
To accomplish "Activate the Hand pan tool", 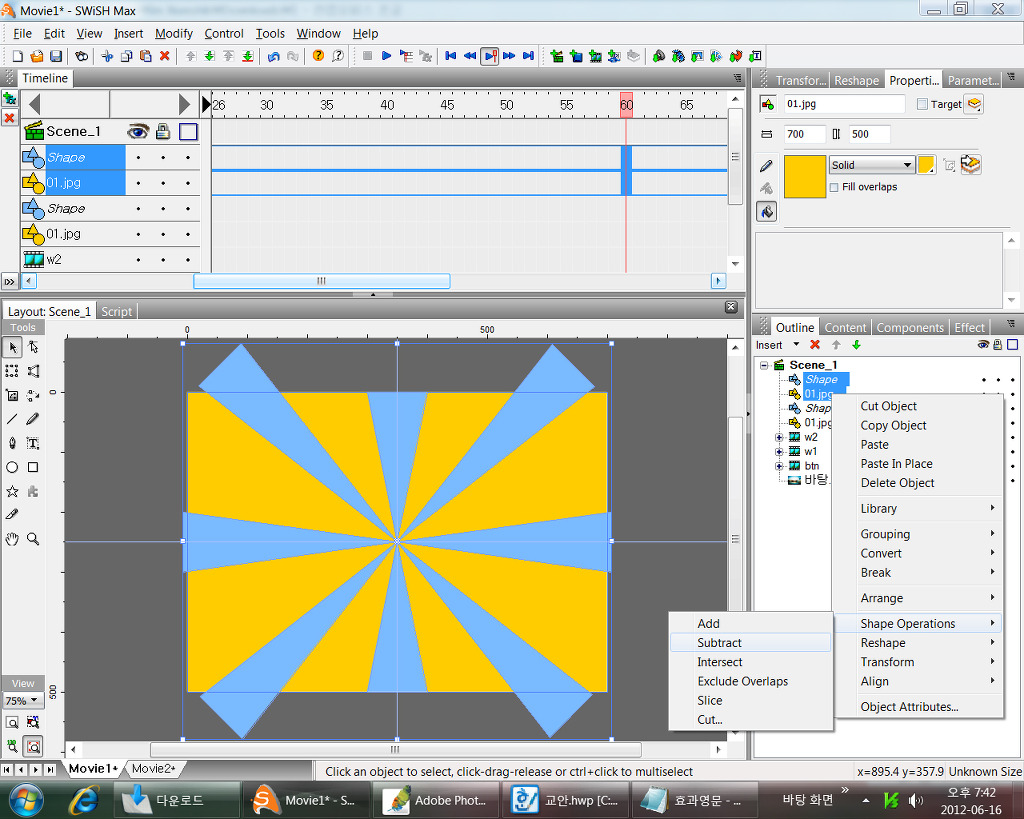I will (x=12, y=539).
